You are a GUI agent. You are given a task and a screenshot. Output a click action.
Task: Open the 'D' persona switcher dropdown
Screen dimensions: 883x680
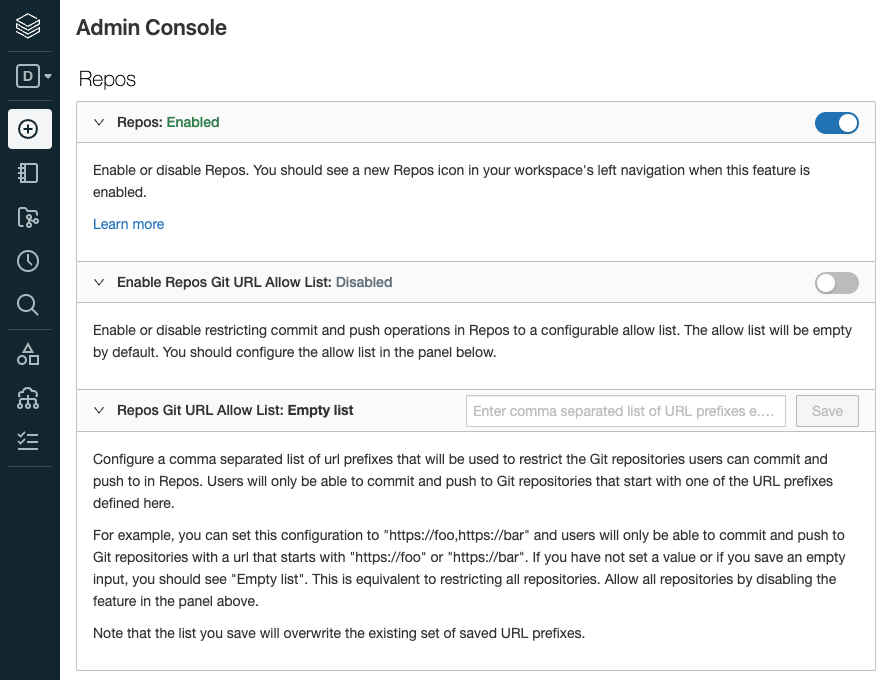click(34, 76)
